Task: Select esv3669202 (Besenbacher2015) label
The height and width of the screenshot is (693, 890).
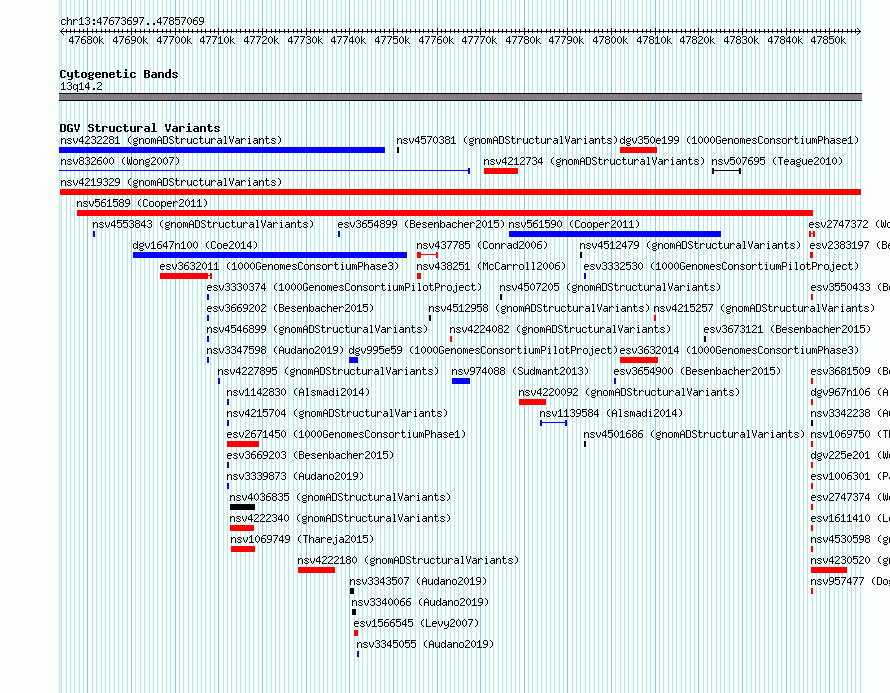Action: [x=291, y=308]
